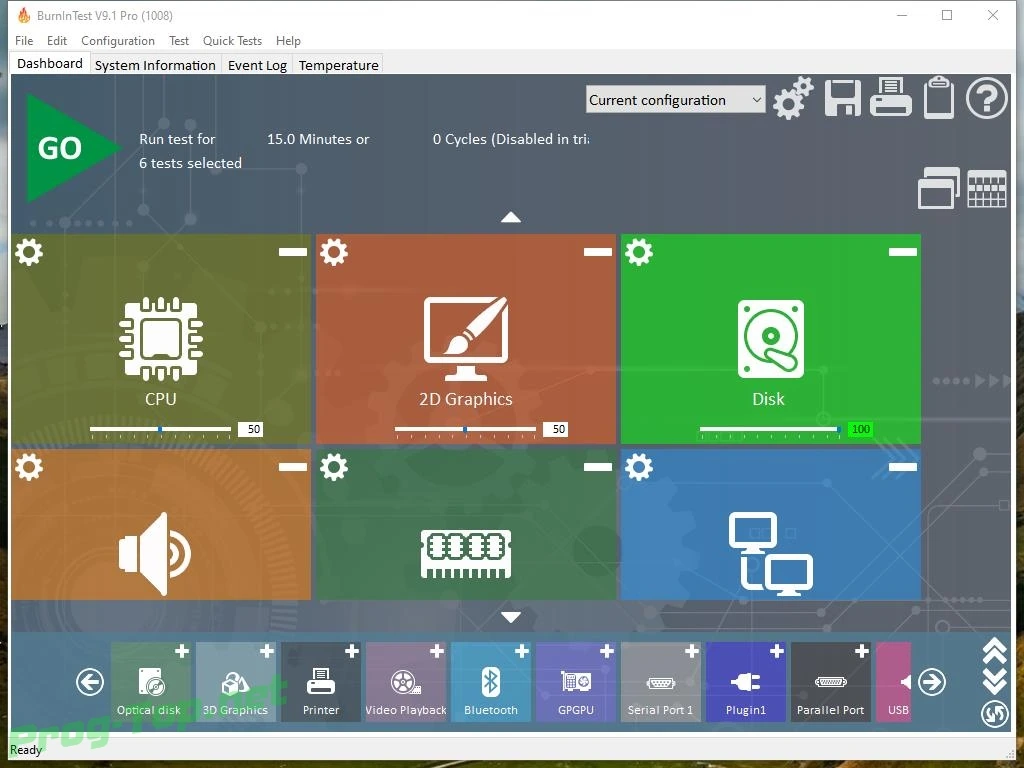The height and width of the screenshot is (768, 1024).
Task: Add the 3D Graphics test
Action: pyautogui.click(x=267, y=651)
